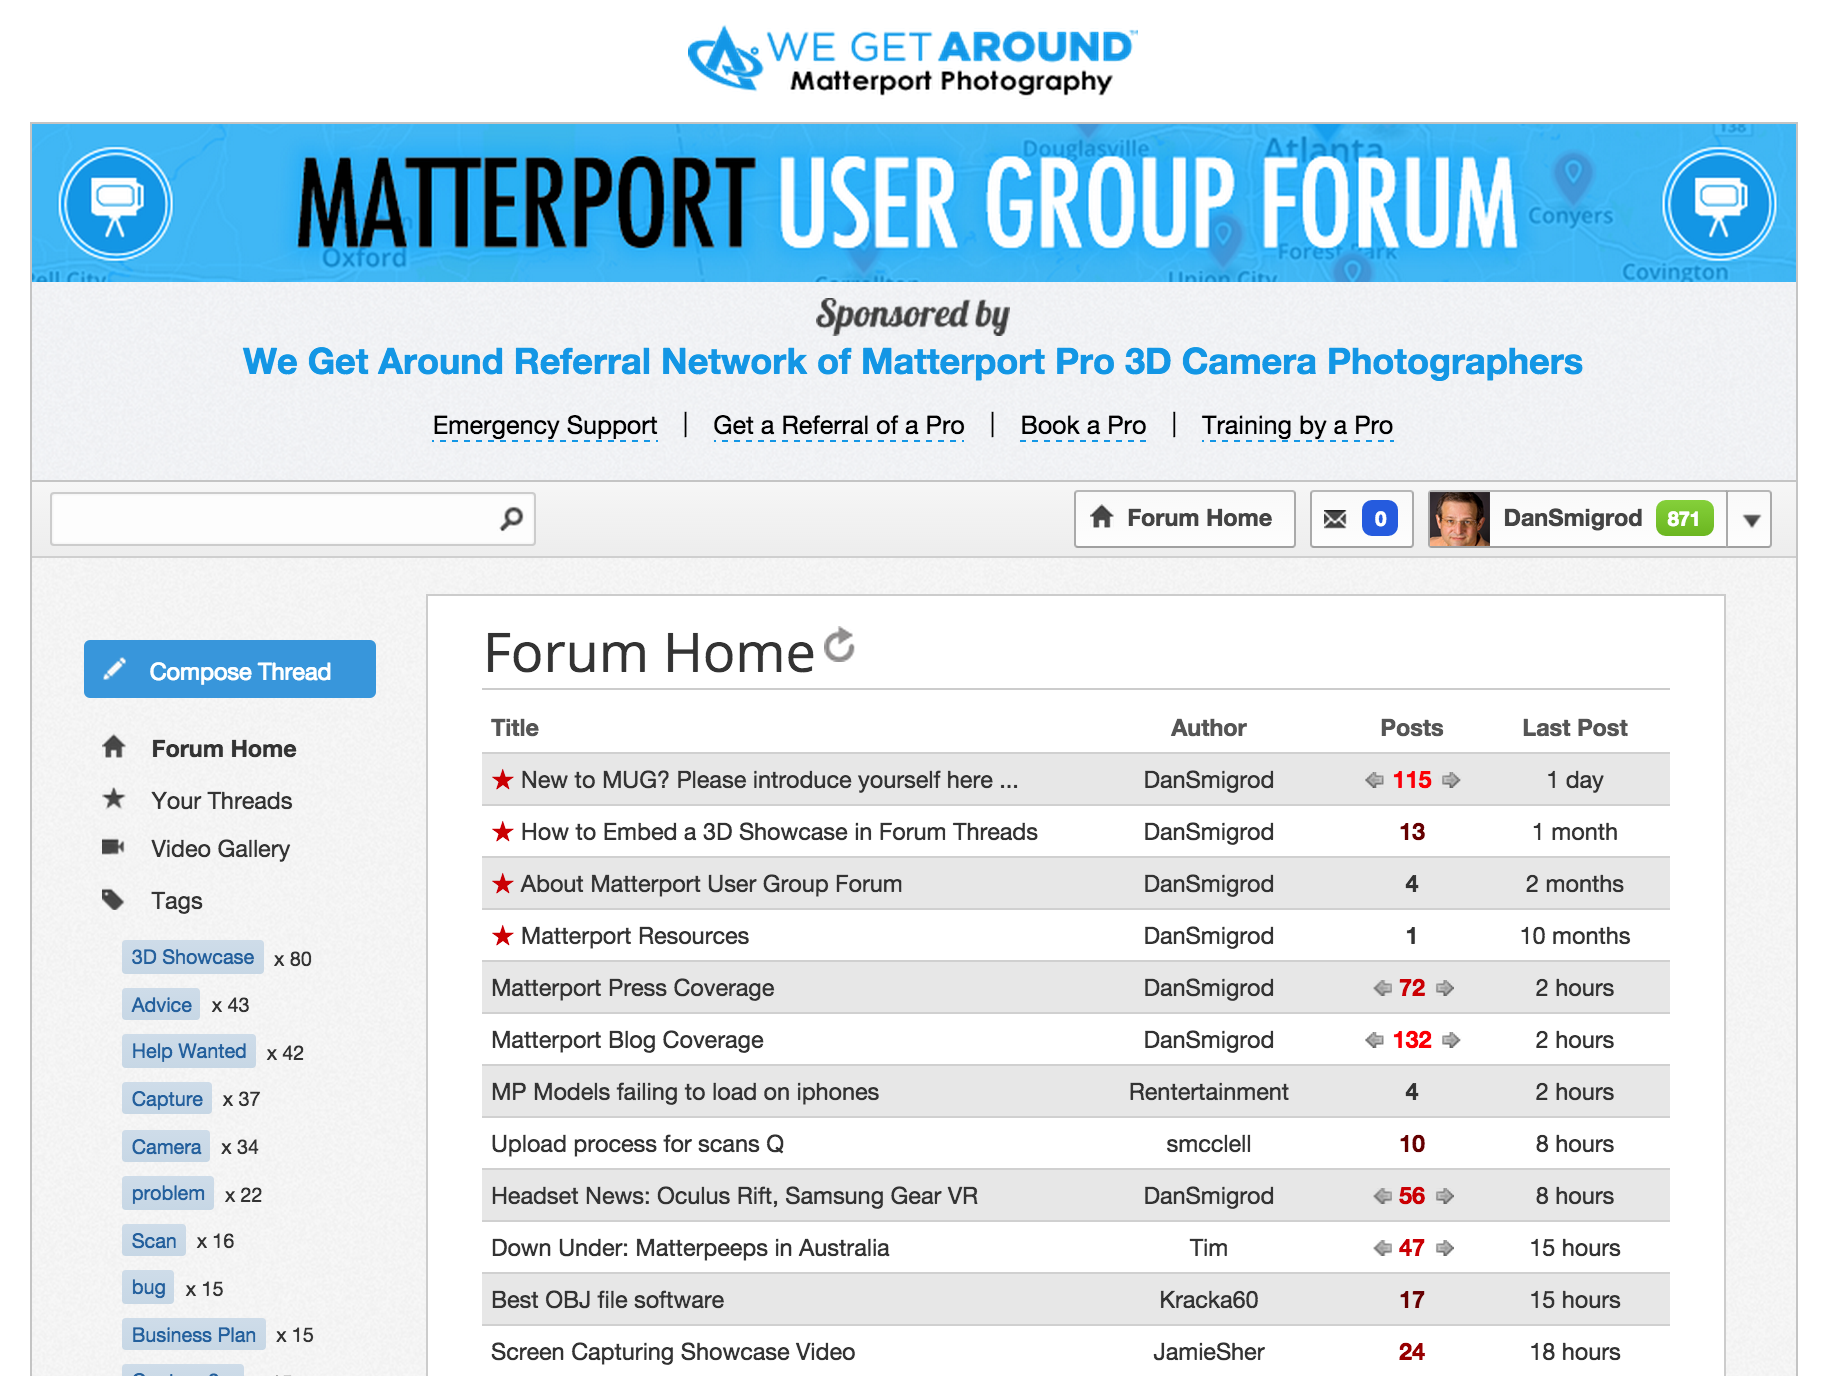Open Video Gallery in sidebar
Screen dimensions: 1830x1376
pos(220,849)
